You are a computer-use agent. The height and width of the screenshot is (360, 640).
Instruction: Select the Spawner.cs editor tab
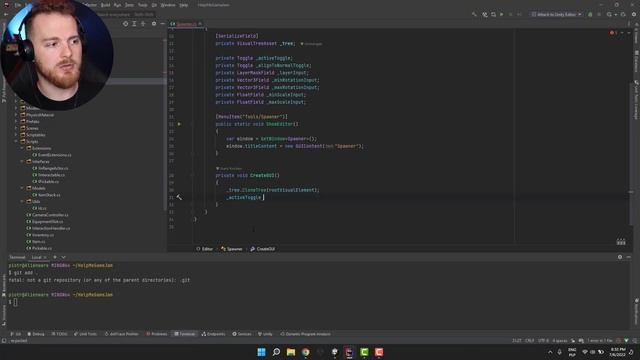point(186,24)
